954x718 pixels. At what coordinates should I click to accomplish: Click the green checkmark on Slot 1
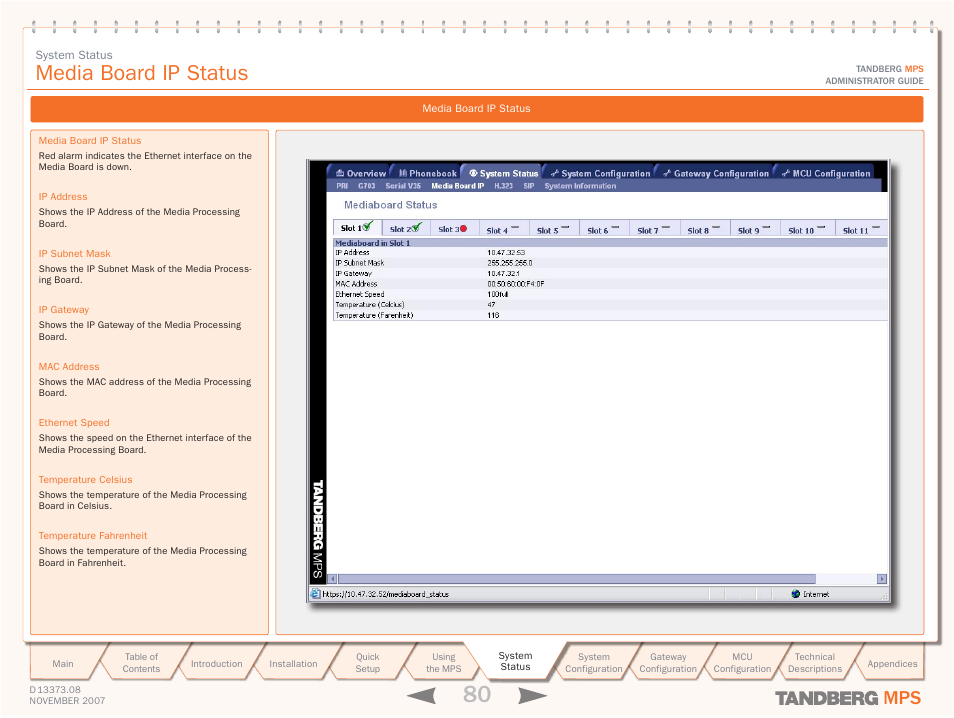click(367, 227)
